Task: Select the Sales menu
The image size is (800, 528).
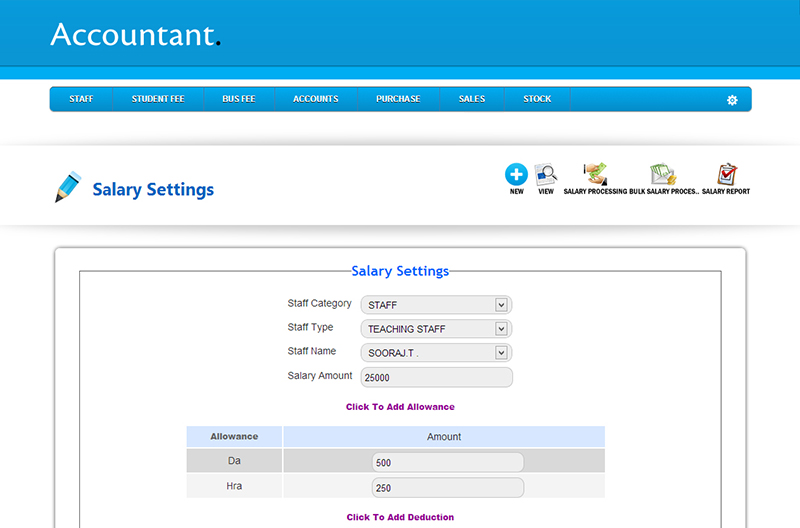Action: [x=472, y=99]
